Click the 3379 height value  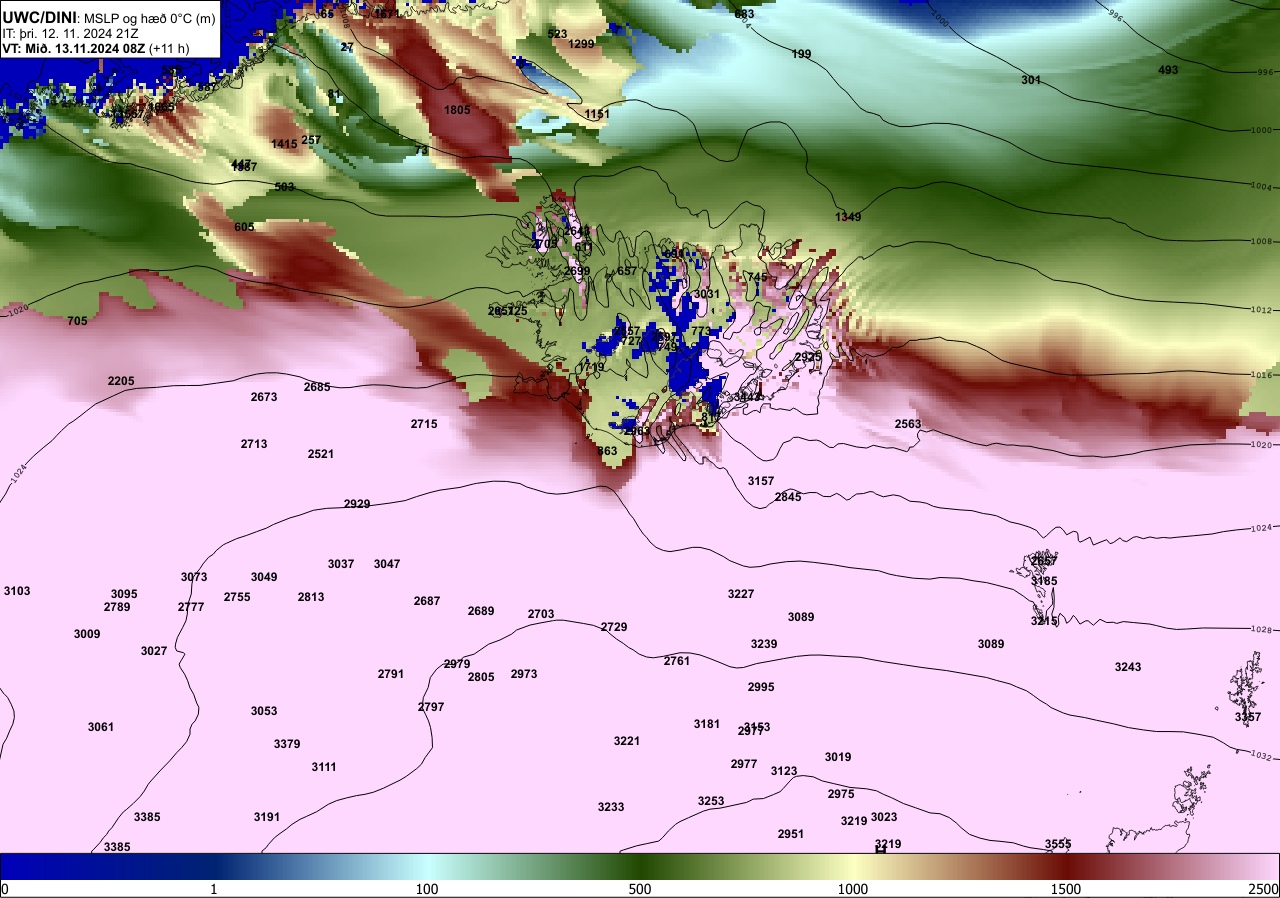[x=287, y=744]
